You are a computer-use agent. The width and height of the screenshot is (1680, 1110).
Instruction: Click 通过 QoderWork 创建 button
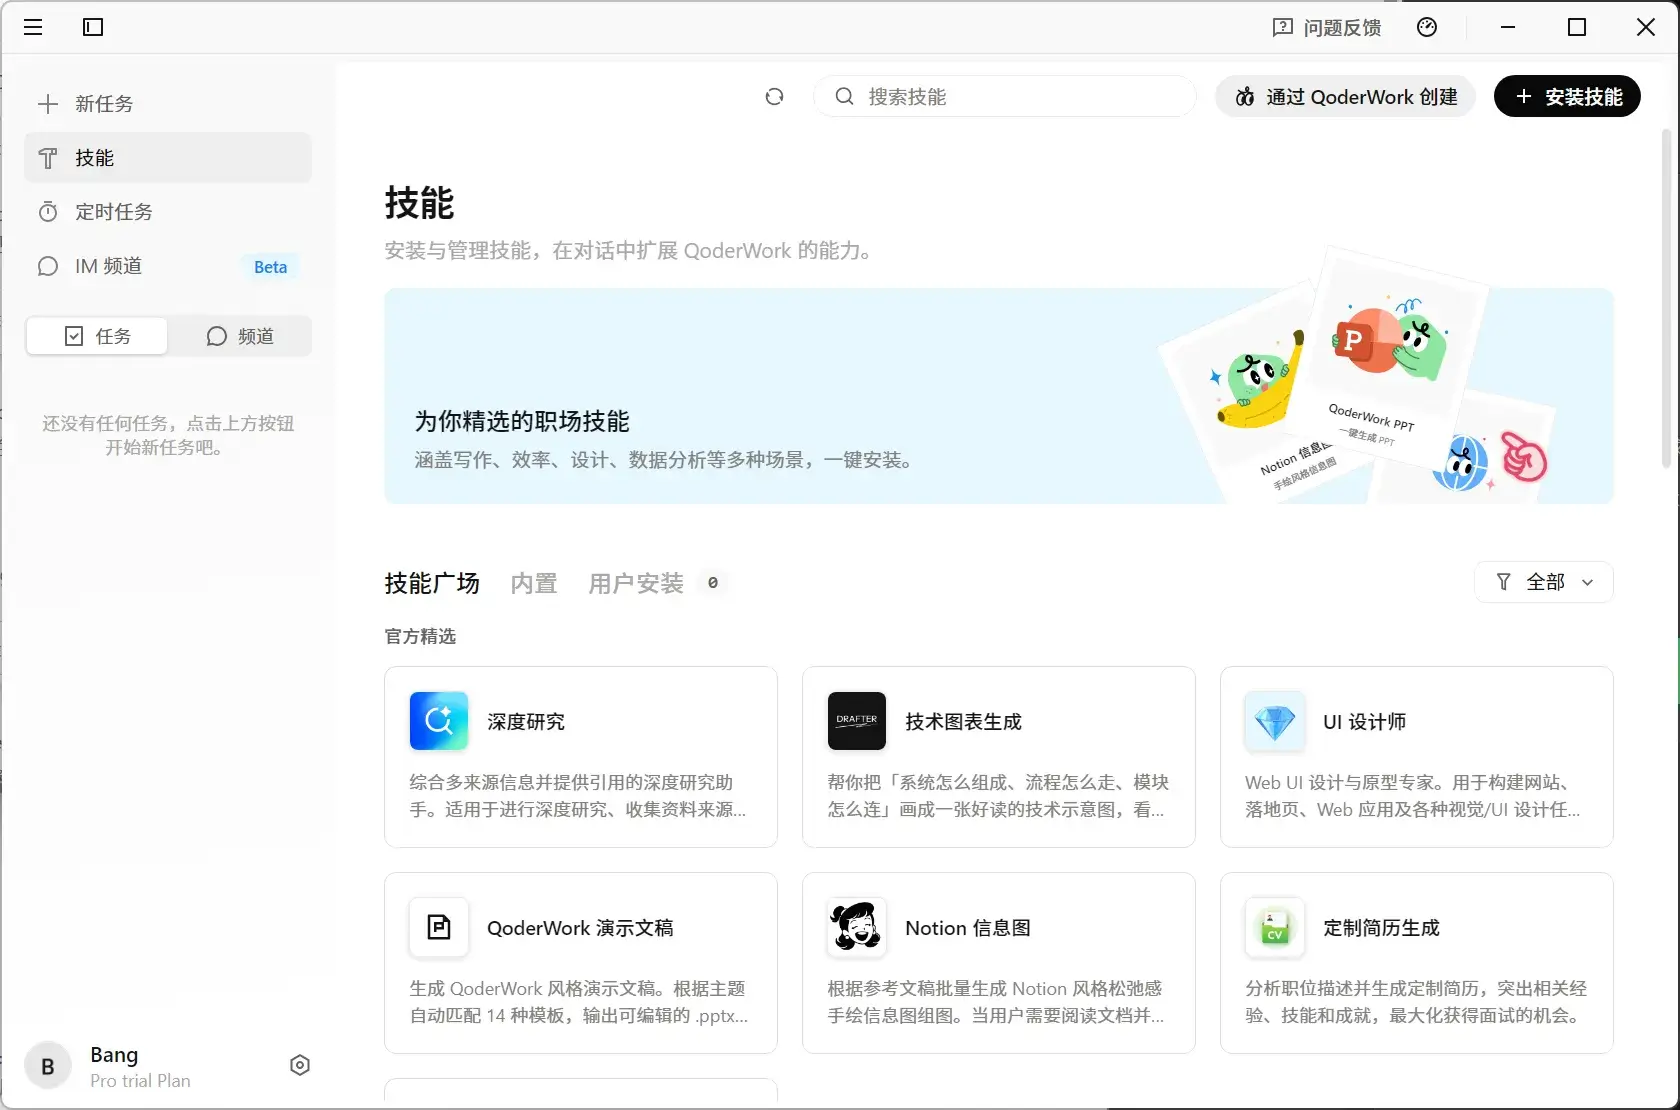tap(1345, 97)
